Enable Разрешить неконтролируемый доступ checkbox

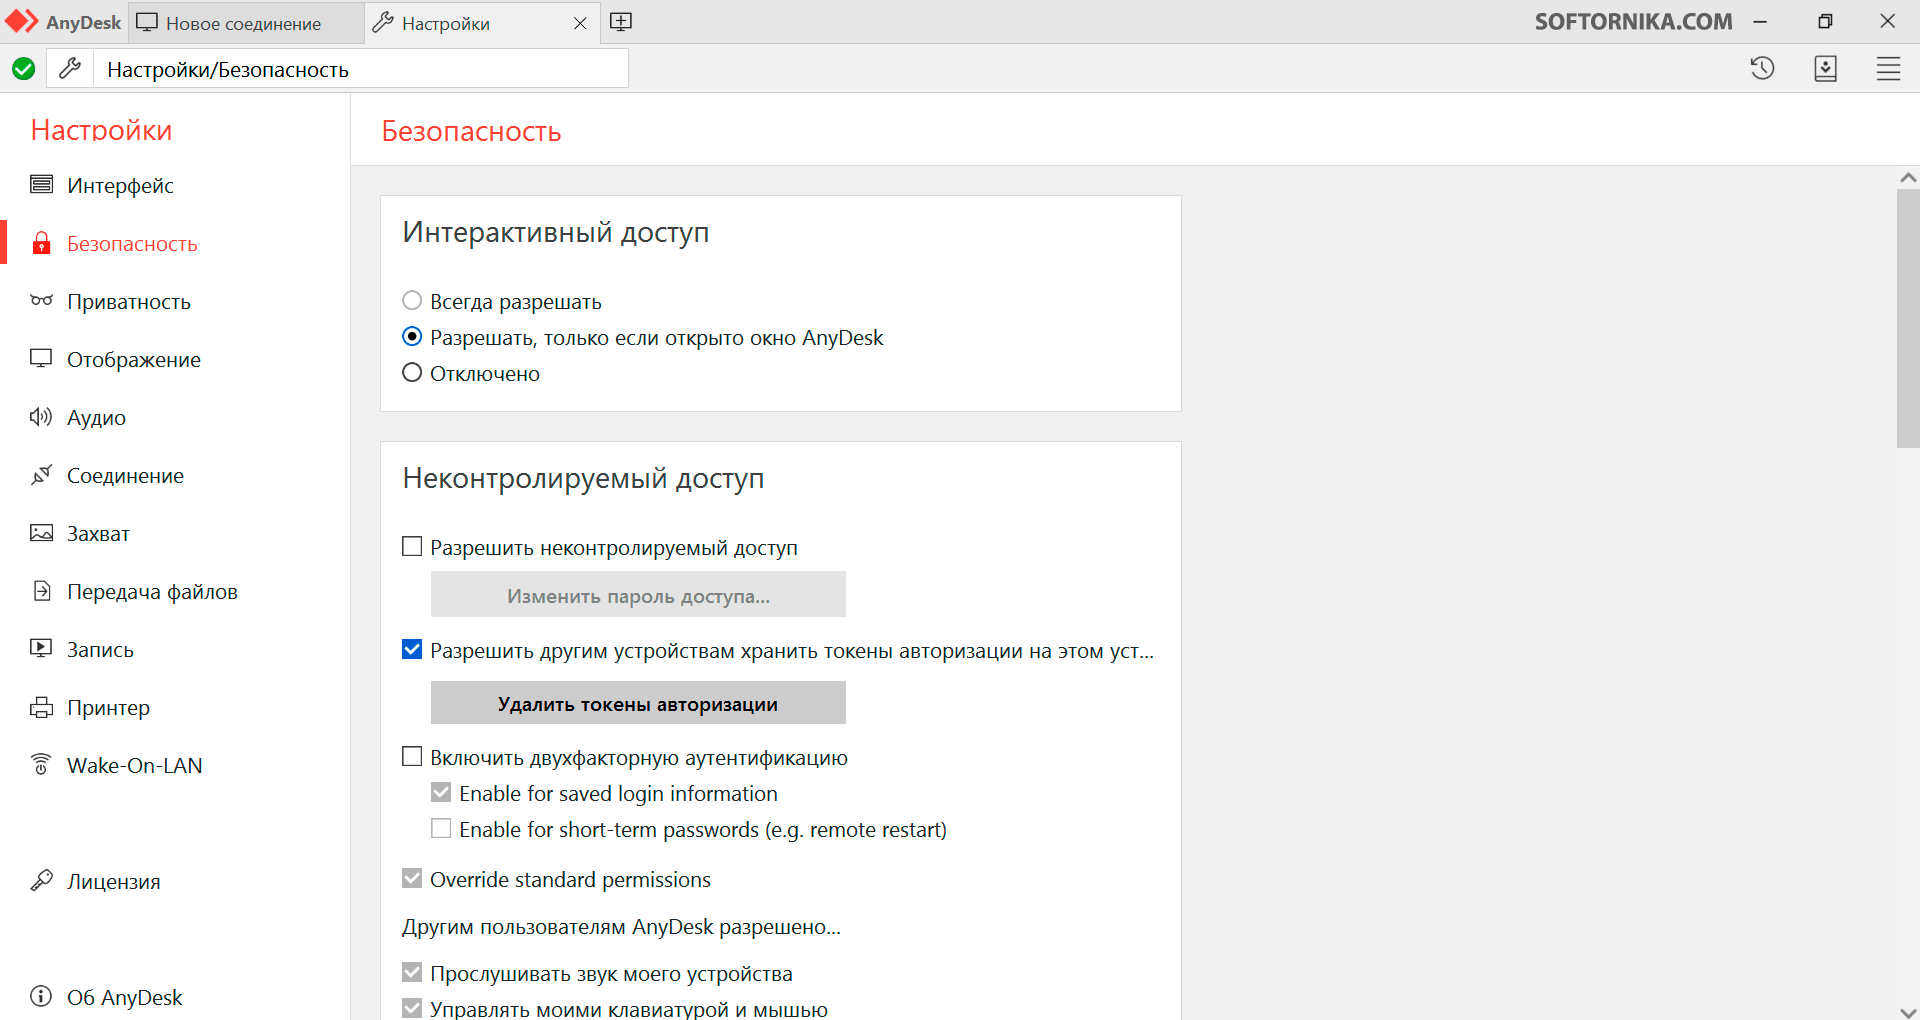(412, 546)
